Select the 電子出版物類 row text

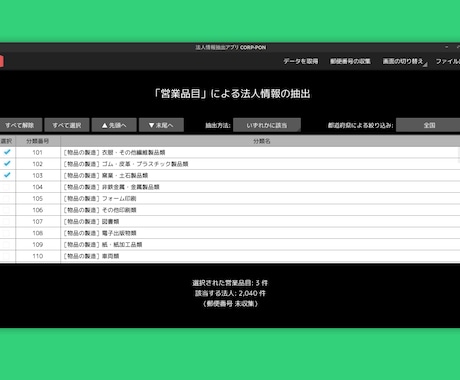coord(119,233)
